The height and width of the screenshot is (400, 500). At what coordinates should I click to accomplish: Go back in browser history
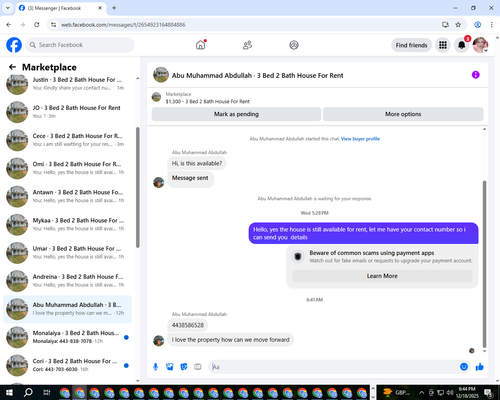click(9, 25)
